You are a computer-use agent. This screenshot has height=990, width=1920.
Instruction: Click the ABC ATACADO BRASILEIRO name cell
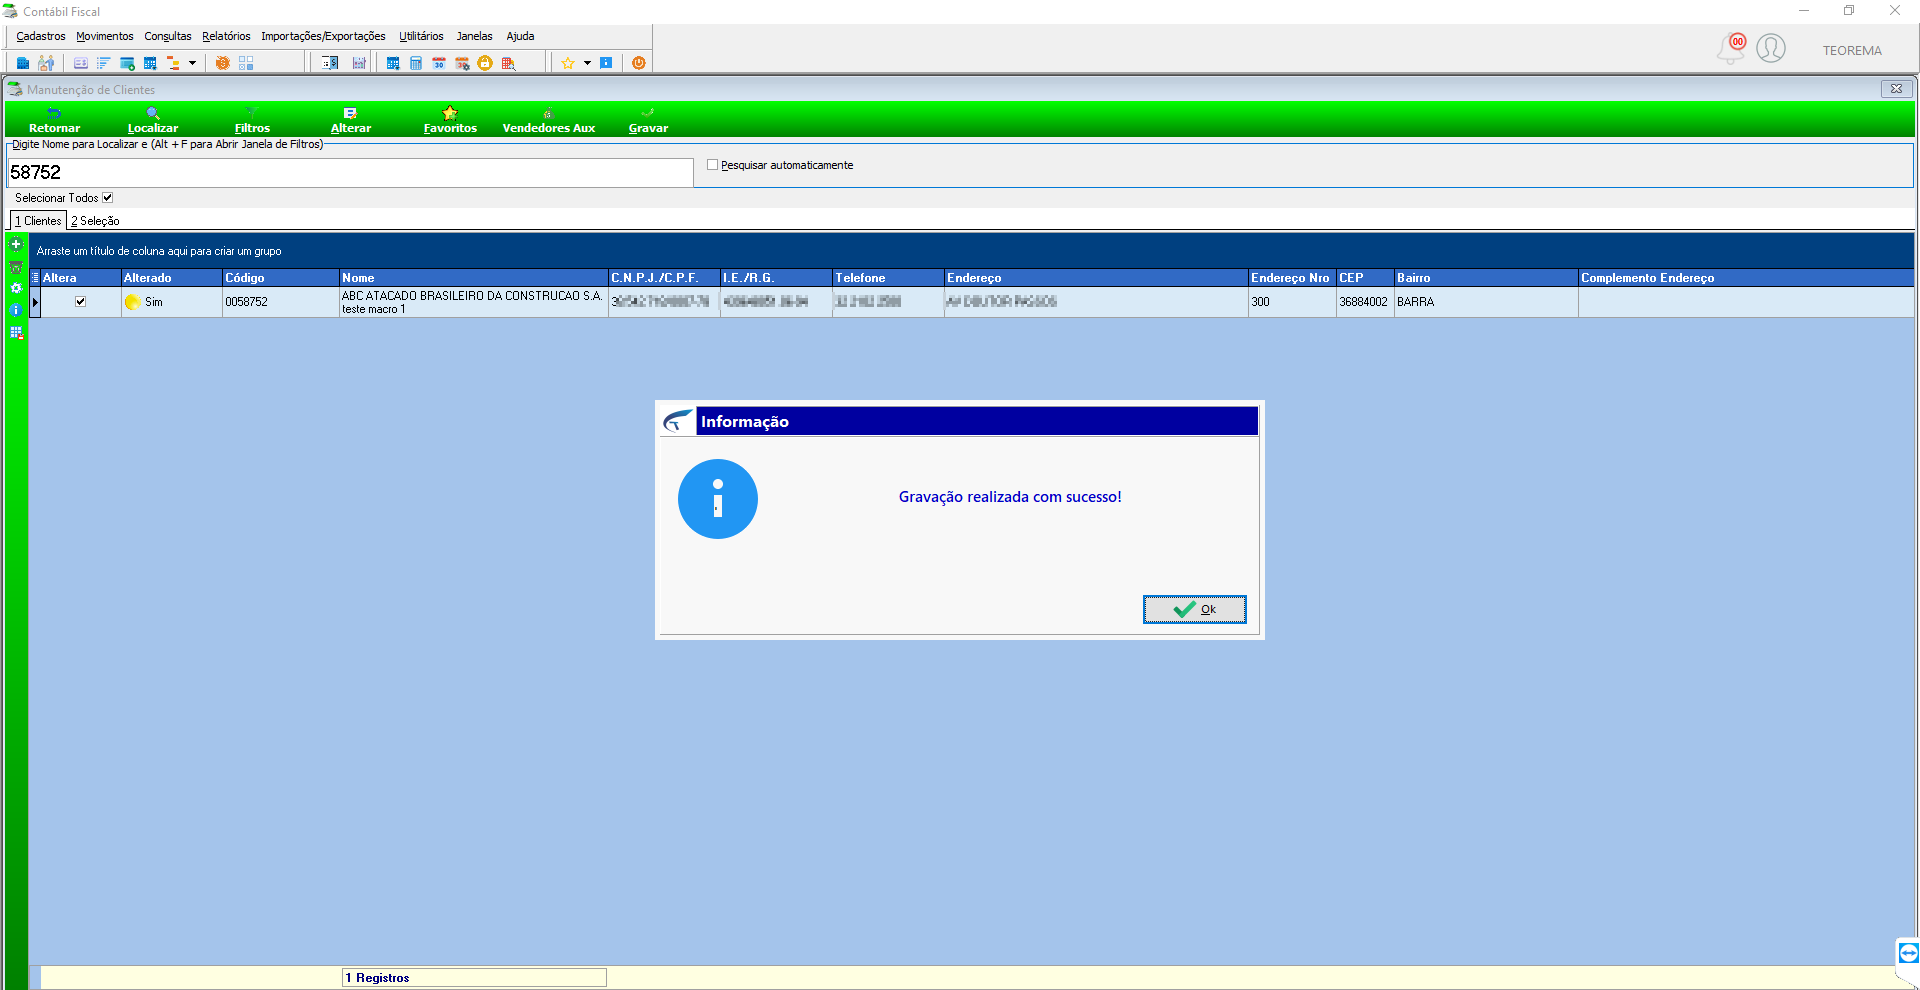tap(474, 302)
